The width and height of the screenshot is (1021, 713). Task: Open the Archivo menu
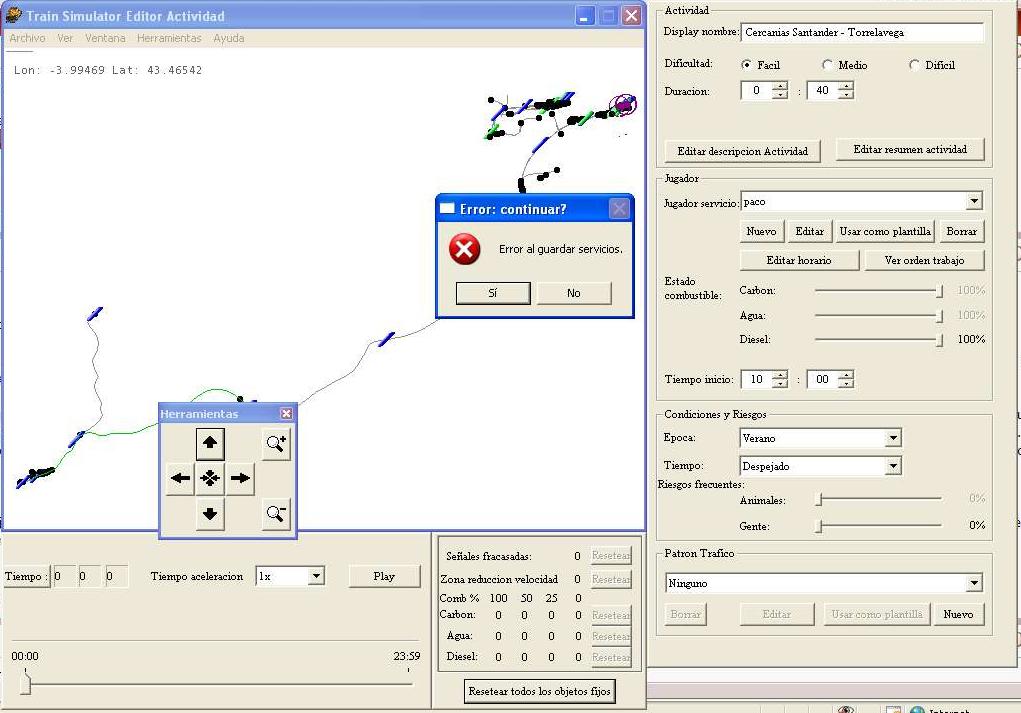click(27, 38)
